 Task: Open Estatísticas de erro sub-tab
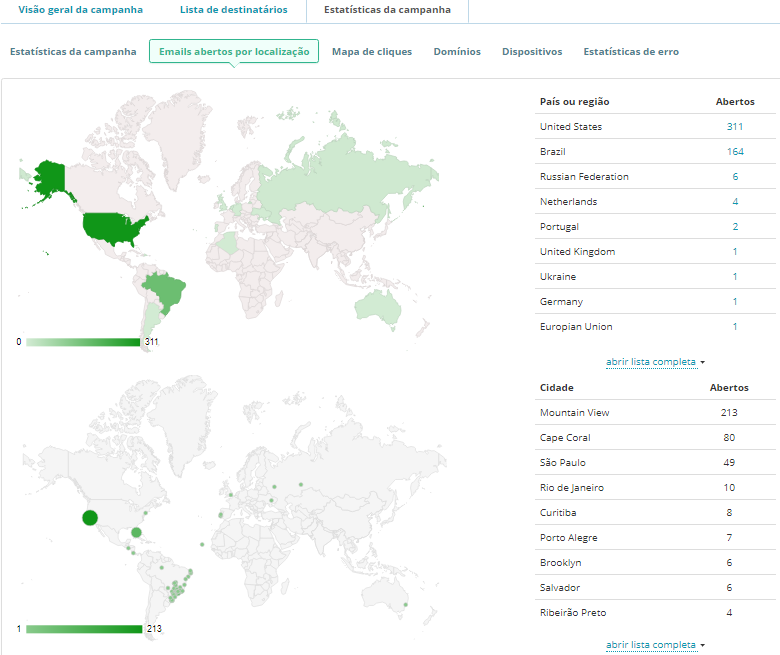point(631,52)
